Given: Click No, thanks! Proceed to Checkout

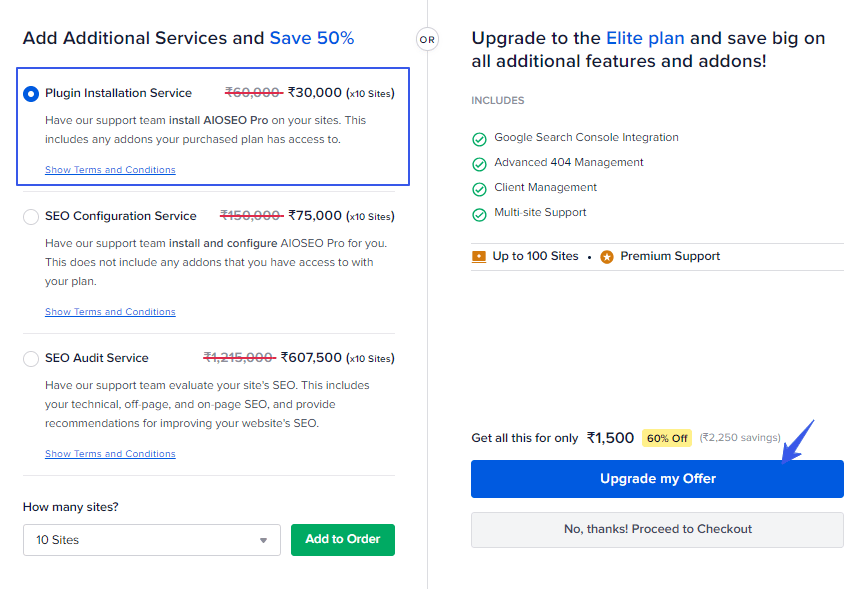Looking at the screenshot, I should (657, 529).
